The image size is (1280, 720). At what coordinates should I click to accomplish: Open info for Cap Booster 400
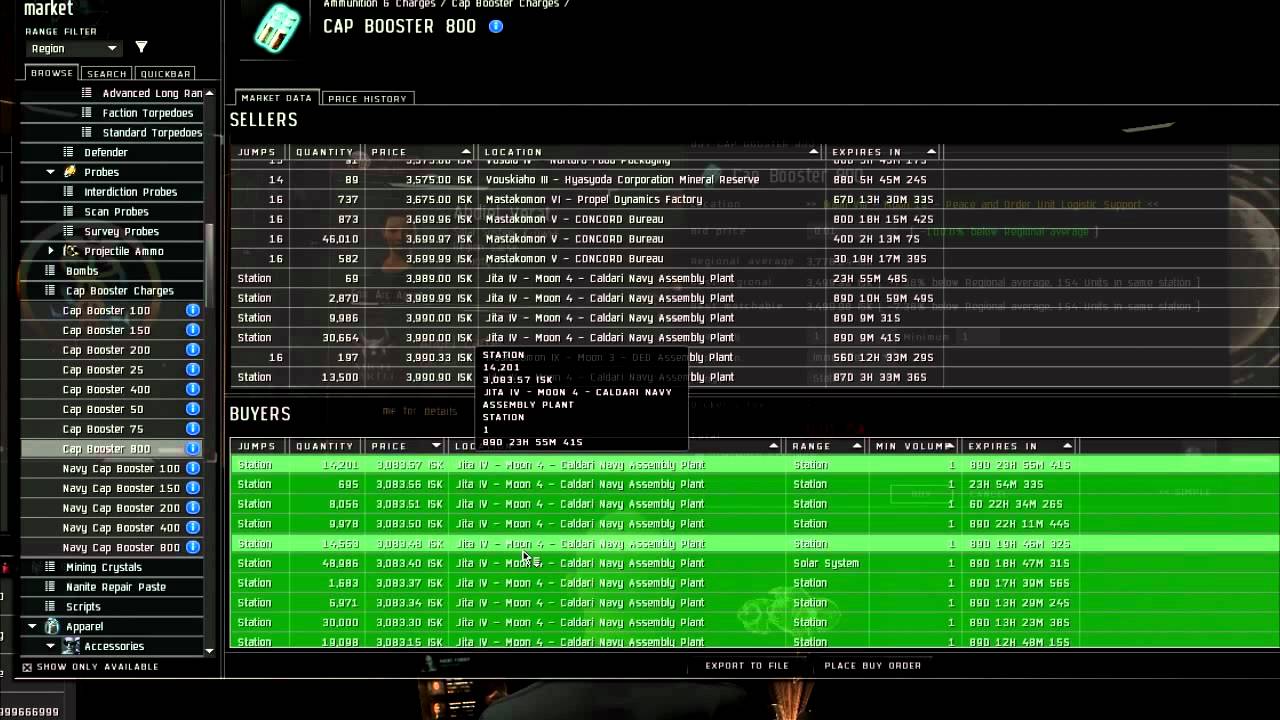[x=193, y=389]
